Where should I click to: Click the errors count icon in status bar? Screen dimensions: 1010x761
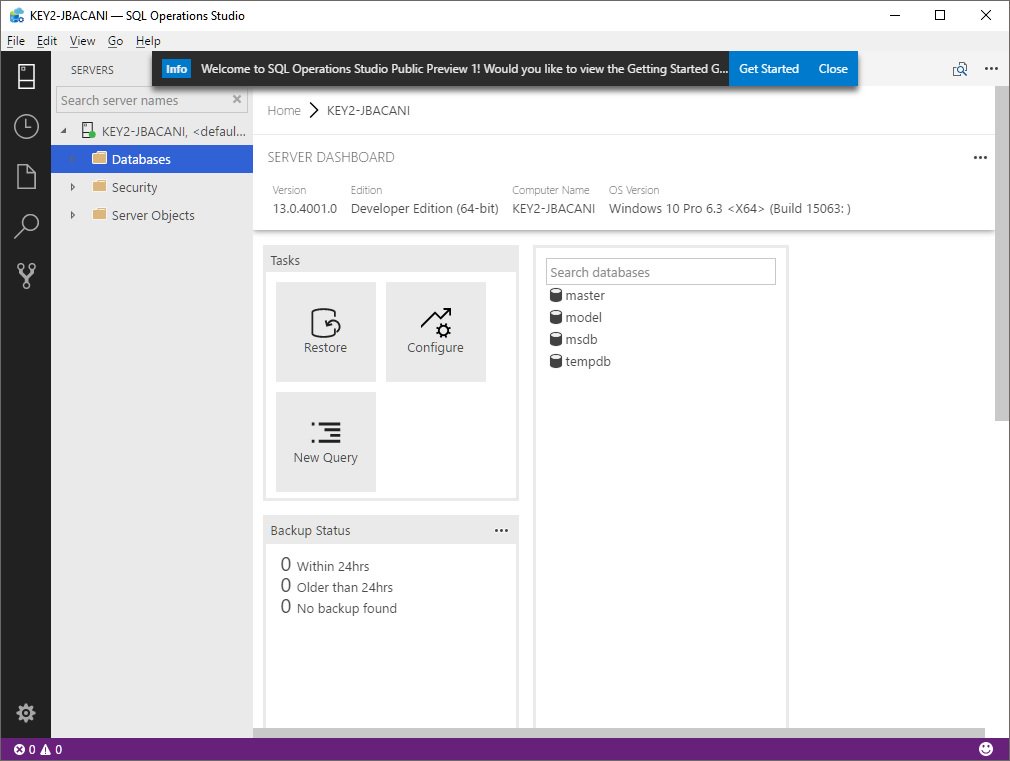pyautogui.click(x=19, y=749)
